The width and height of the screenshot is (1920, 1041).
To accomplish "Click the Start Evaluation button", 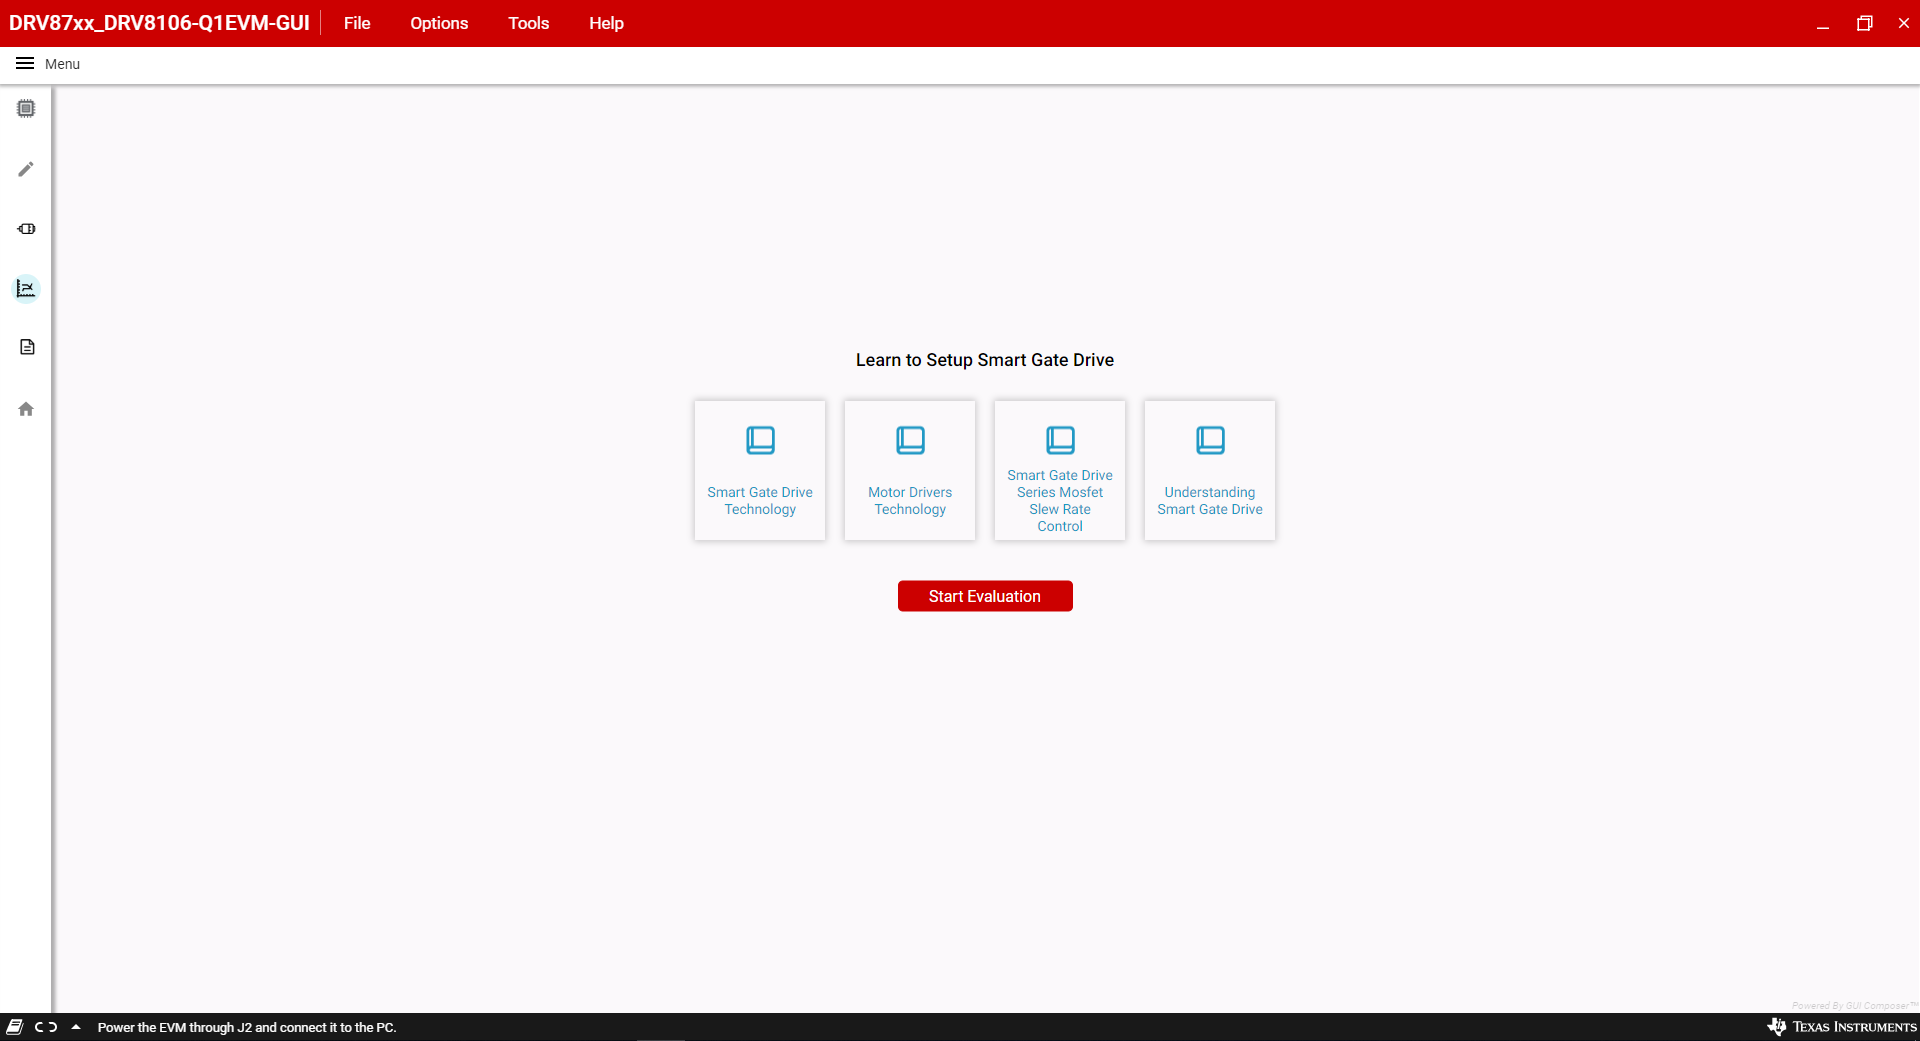I will [985, 596].
